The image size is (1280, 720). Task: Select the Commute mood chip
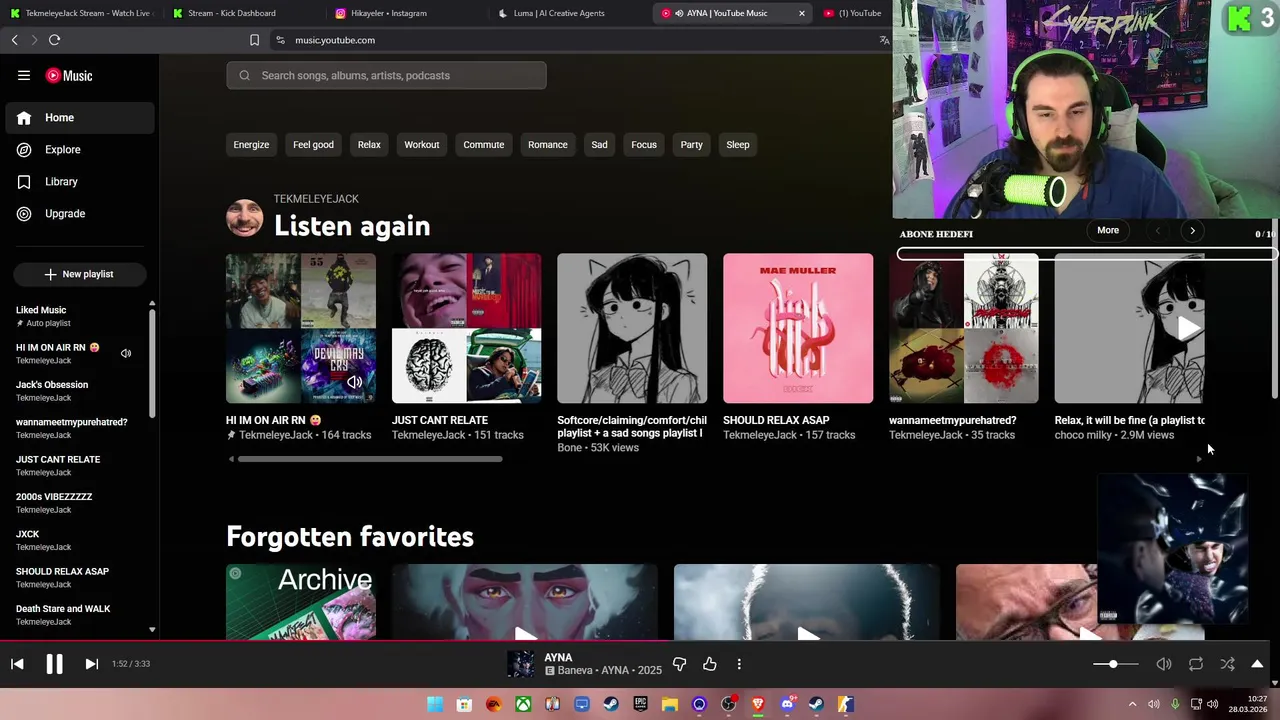484,145
